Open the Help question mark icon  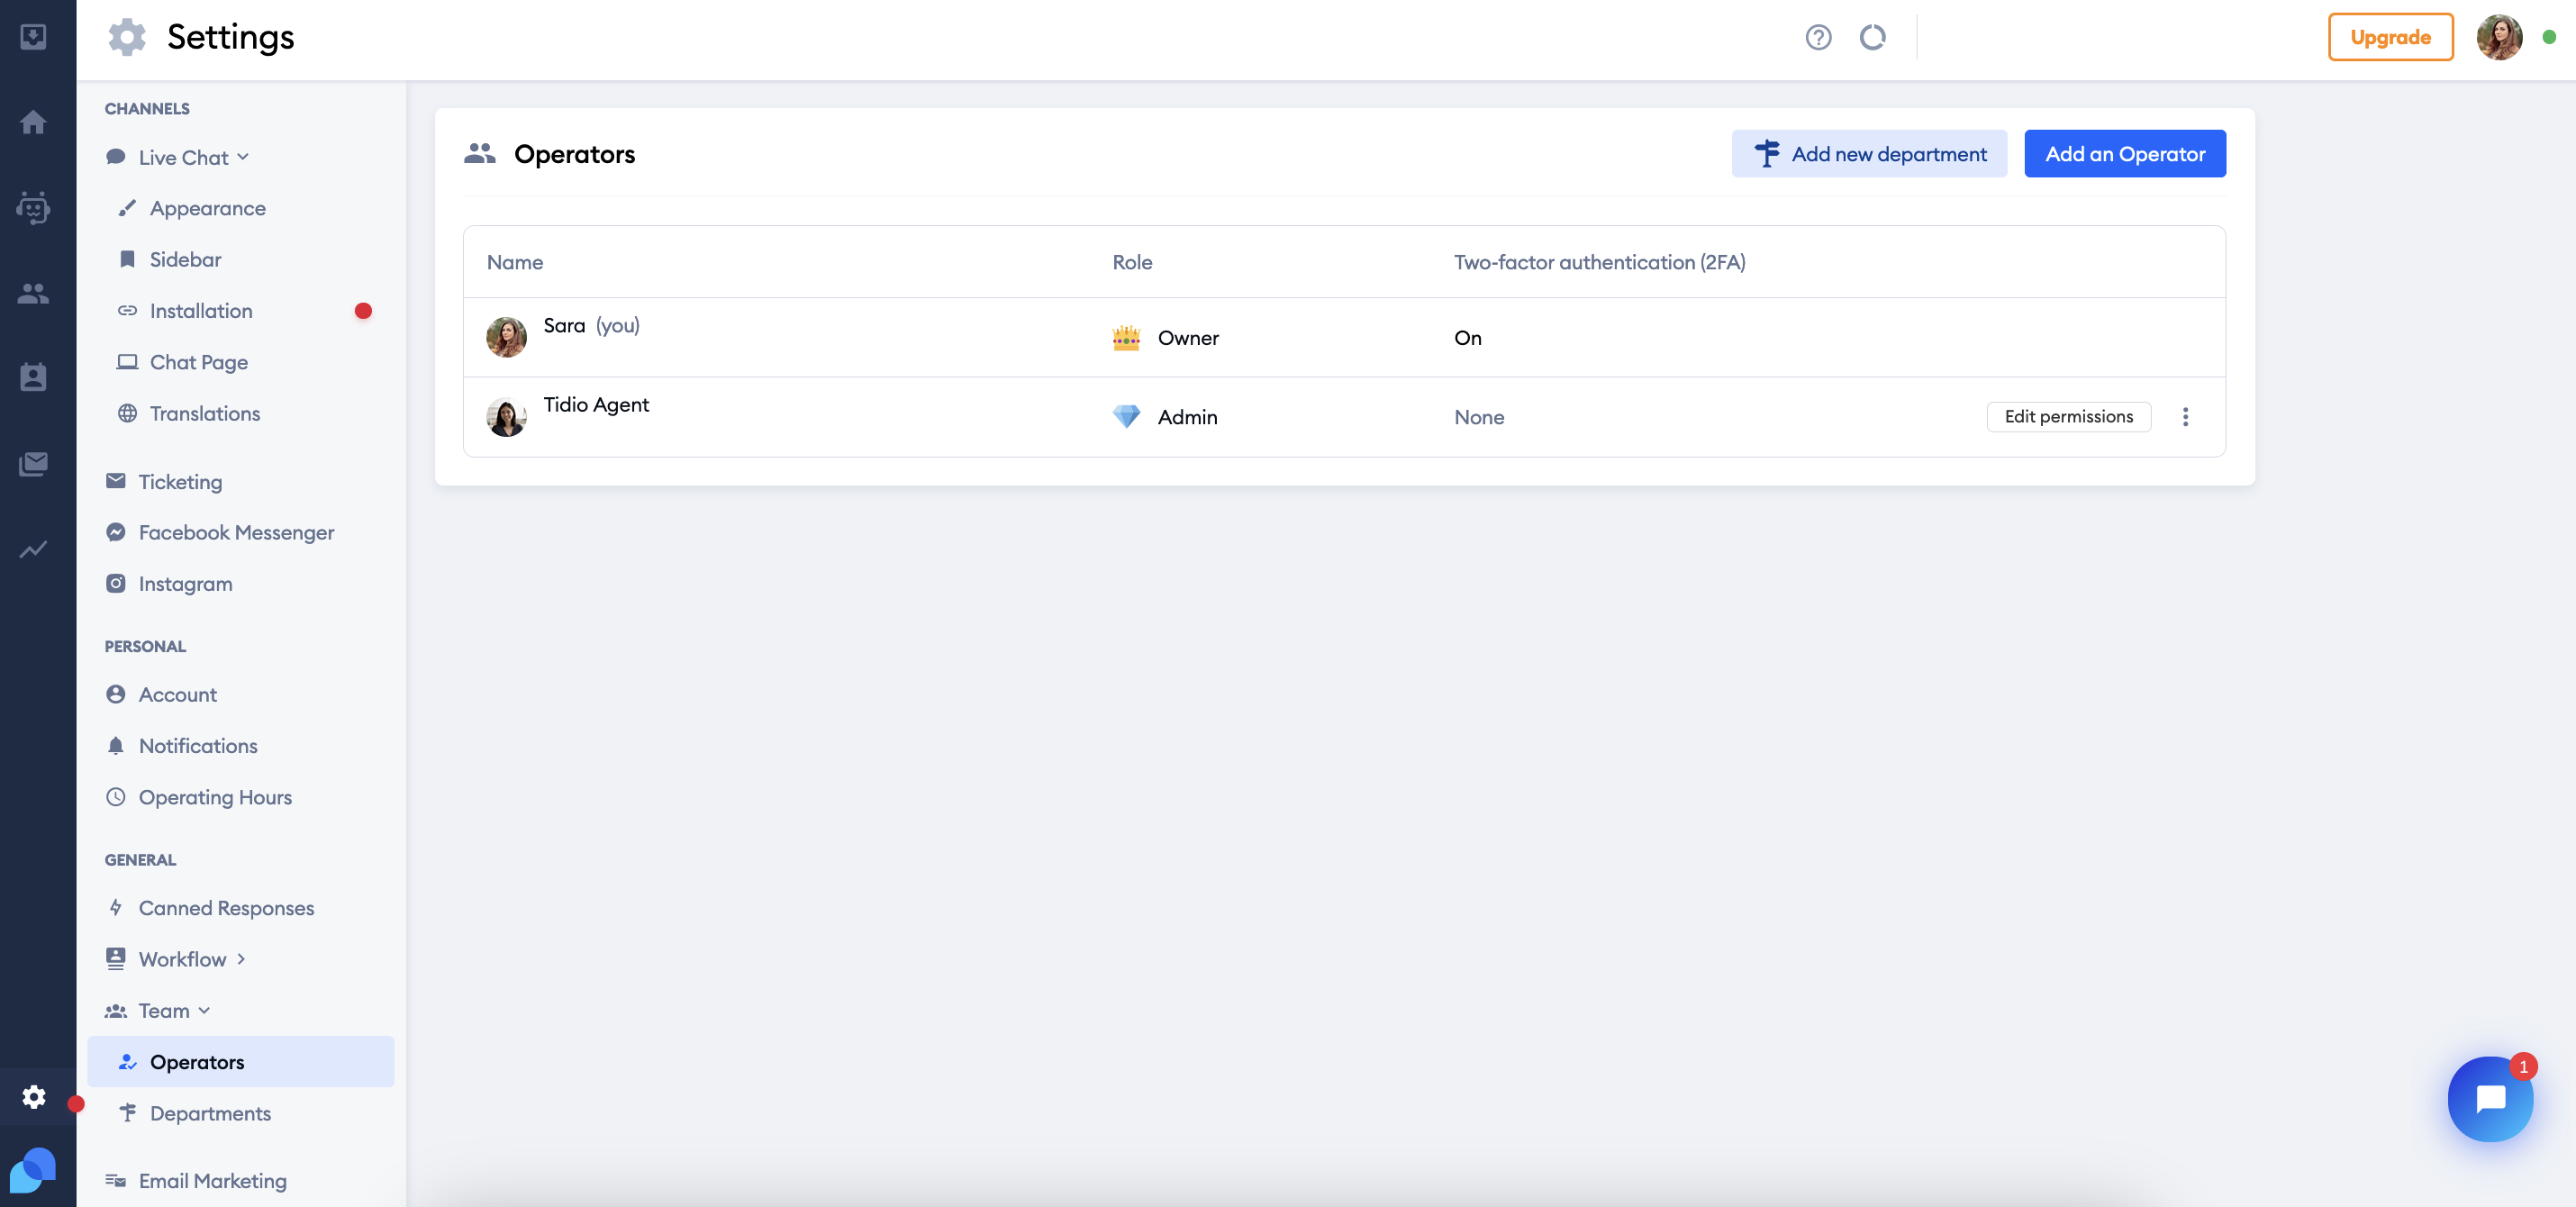(1818, 37)
